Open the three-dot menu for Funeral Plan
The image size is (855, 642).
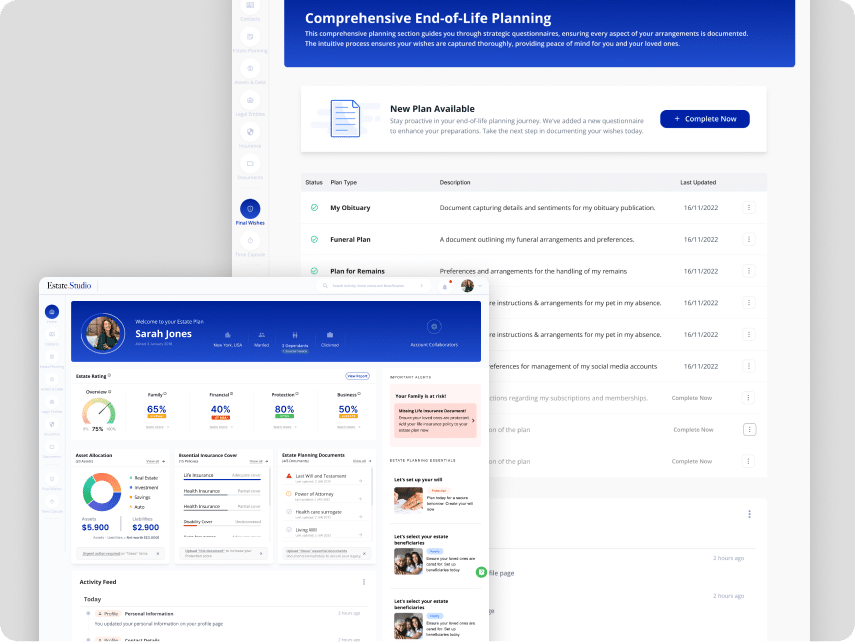(749, 240)
